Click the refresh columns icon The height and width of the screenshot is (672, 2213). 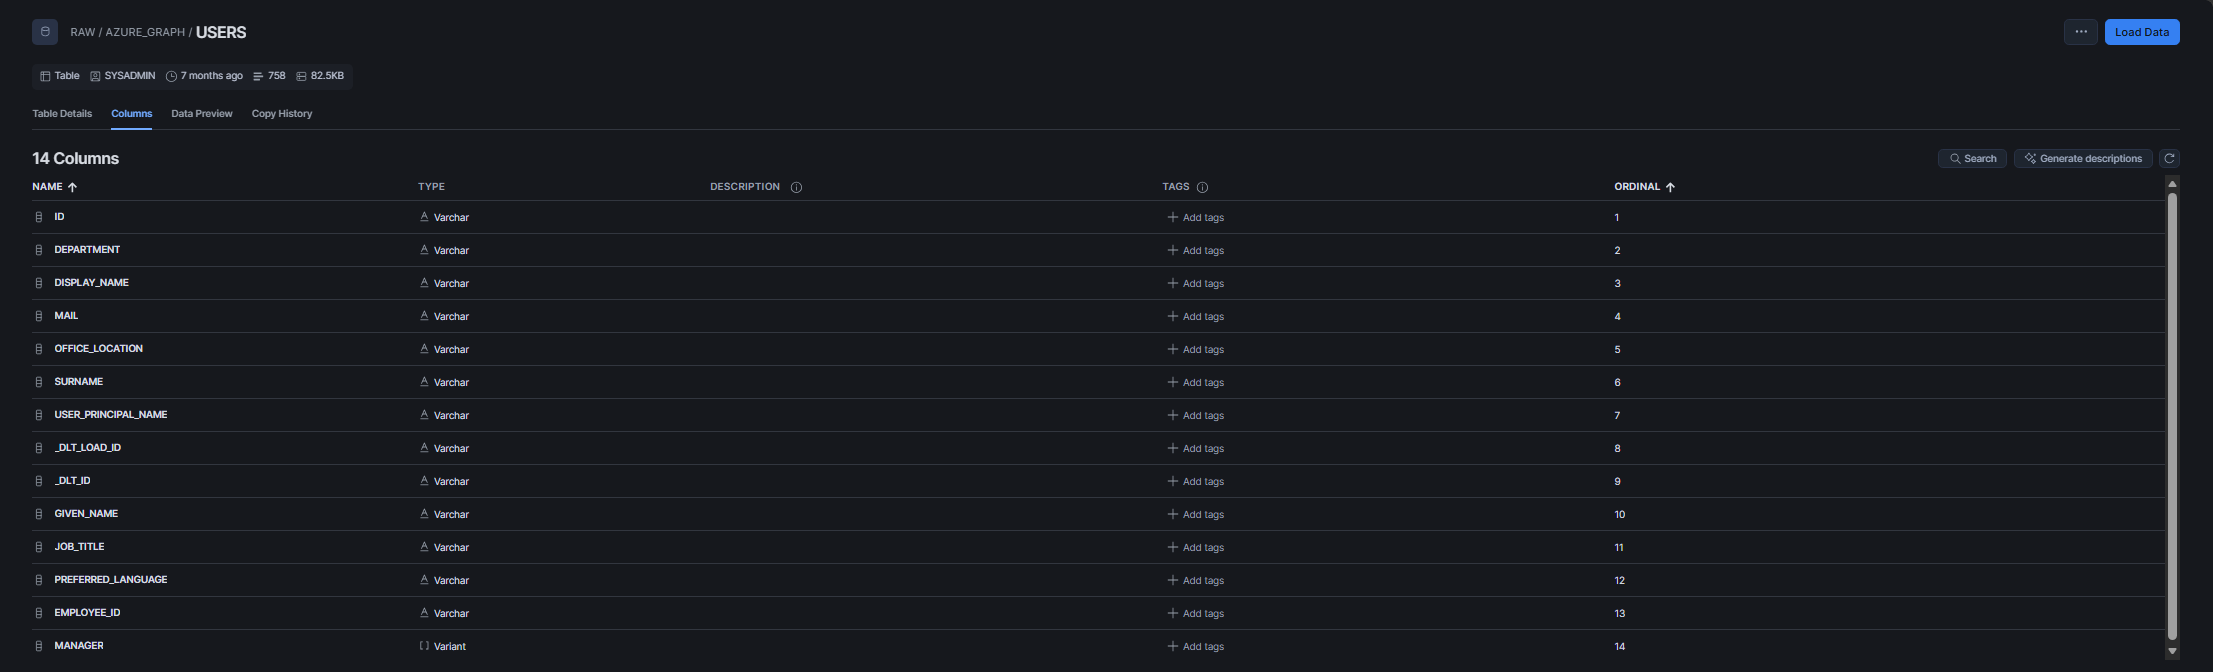2169,158
